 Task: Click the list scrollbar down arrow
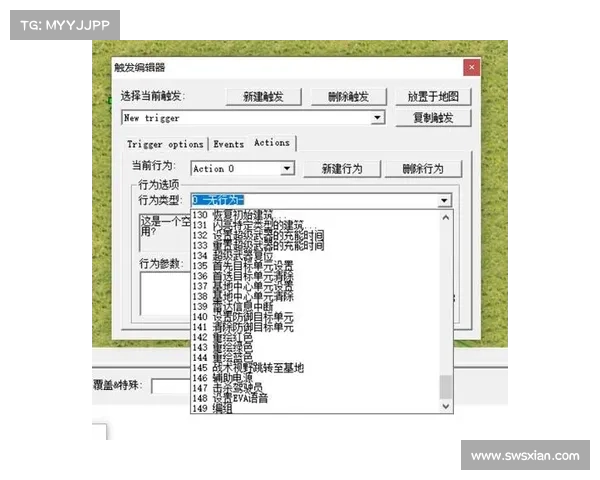[445, 406]
